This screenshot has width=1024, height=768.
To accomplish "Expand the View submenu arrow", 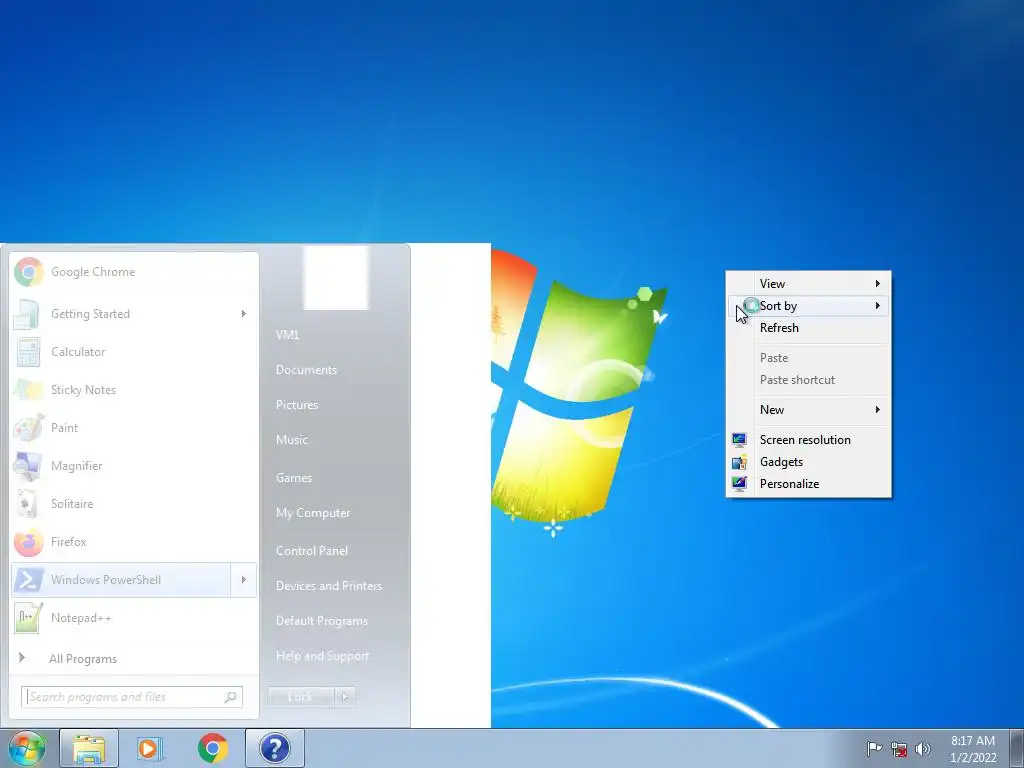I will tap(878, 283).
